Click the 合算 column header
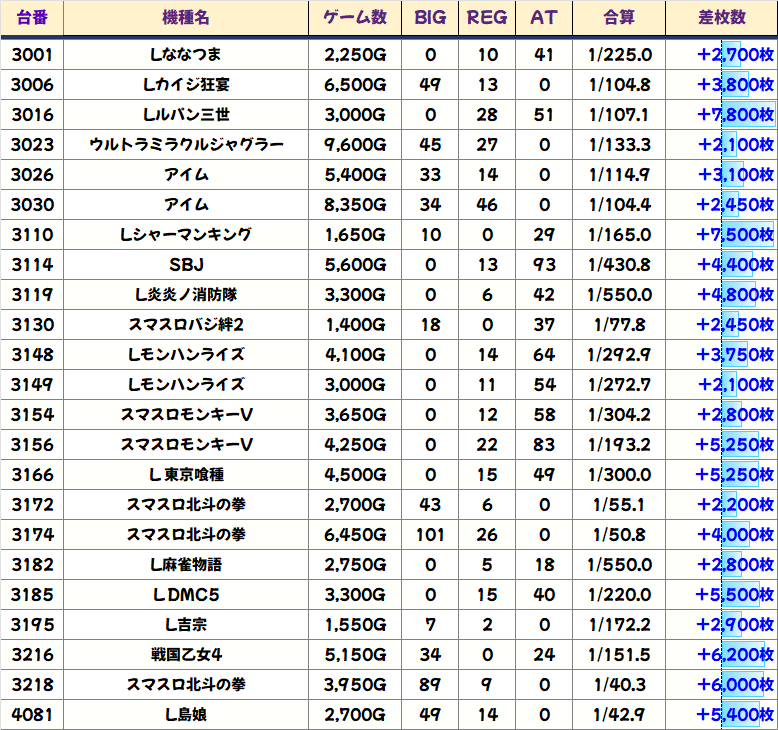 [619, 18]
